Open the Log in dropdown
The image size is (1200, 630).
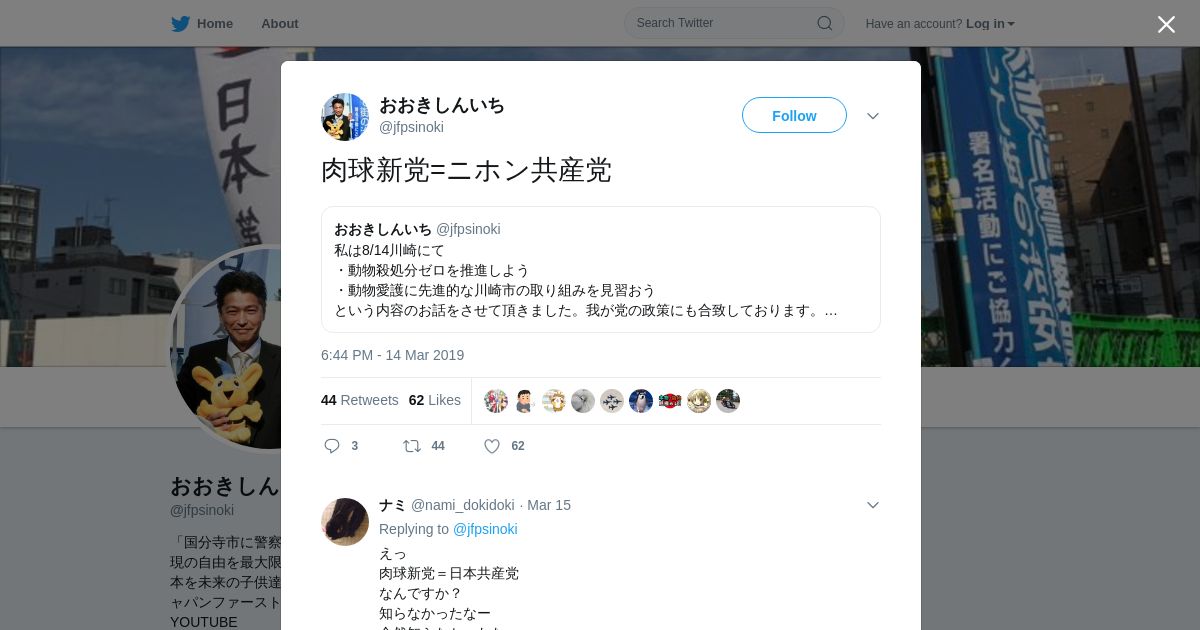[x=990, y=23]
